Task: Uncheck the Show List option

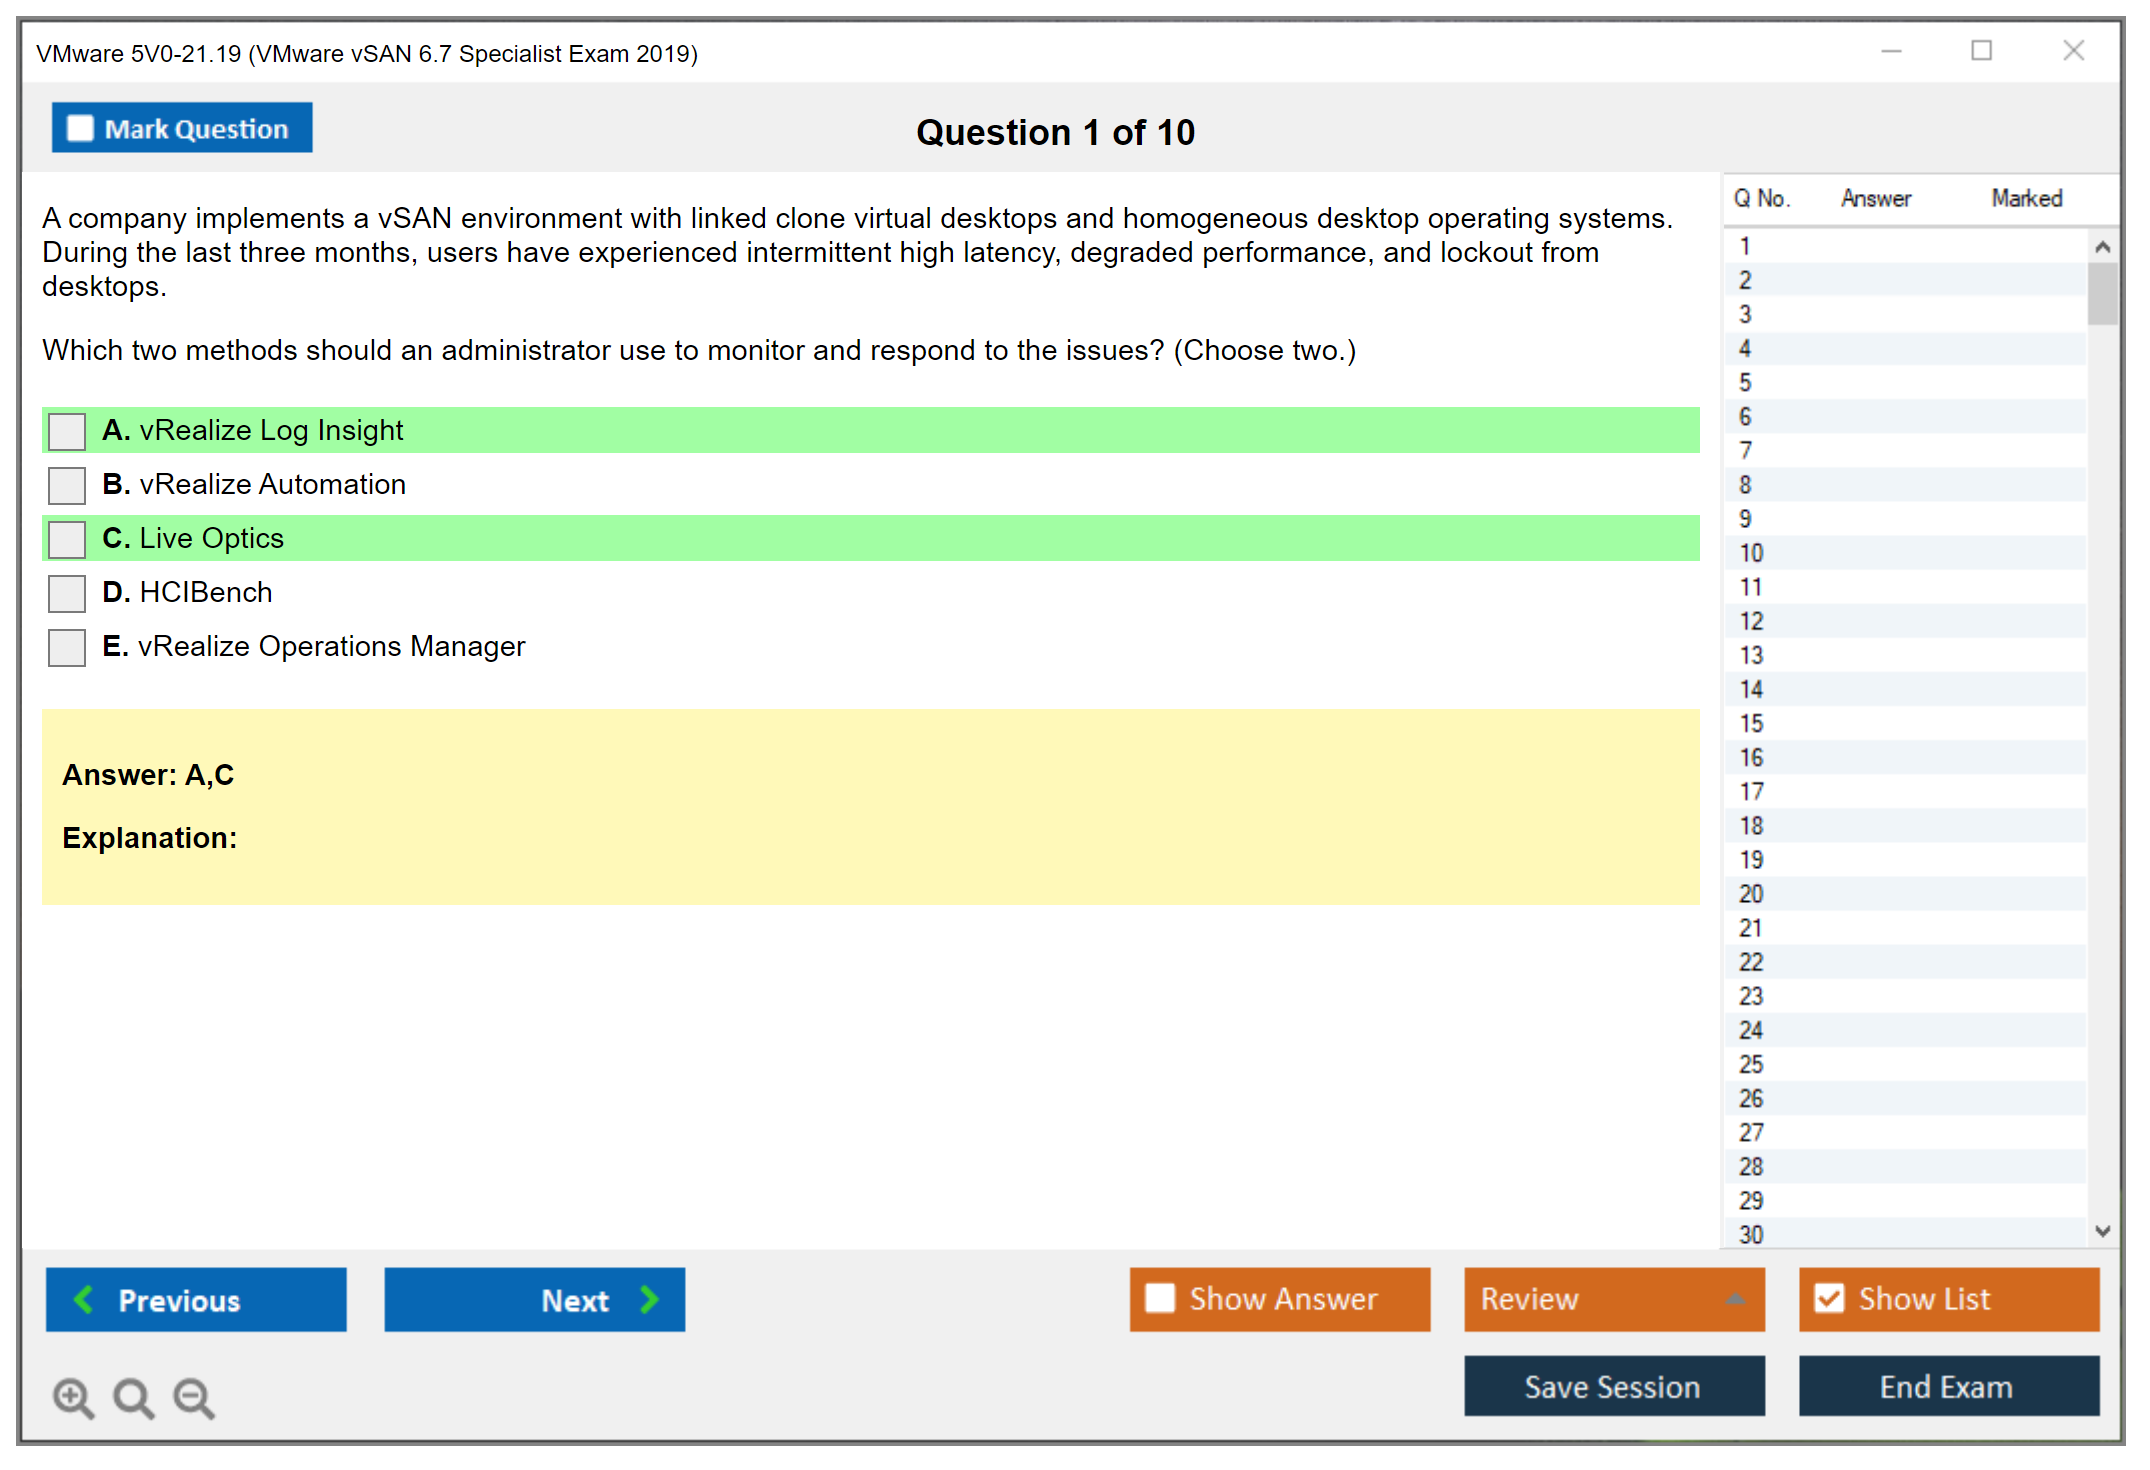Action: pyautogui.click(x=1829, y=1298)
